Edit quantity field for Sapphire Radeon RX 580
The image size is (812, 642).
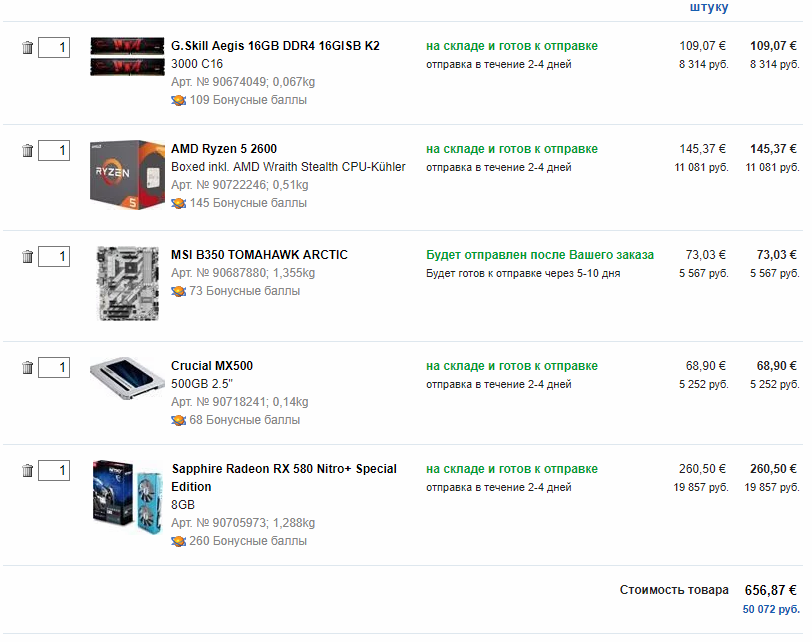(x=54, y=471)
